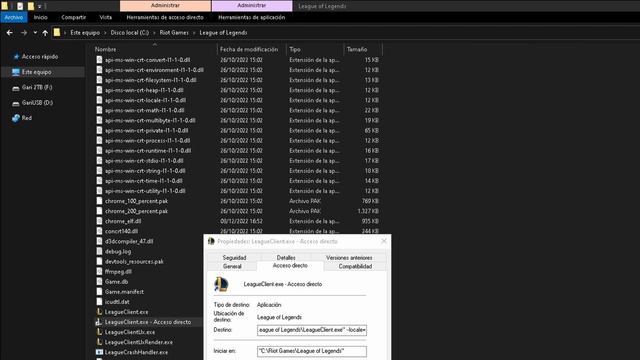
Task: Select api-ms-win-crt-convert-l1-1-0.dll file name
Action: pos(147,60)
